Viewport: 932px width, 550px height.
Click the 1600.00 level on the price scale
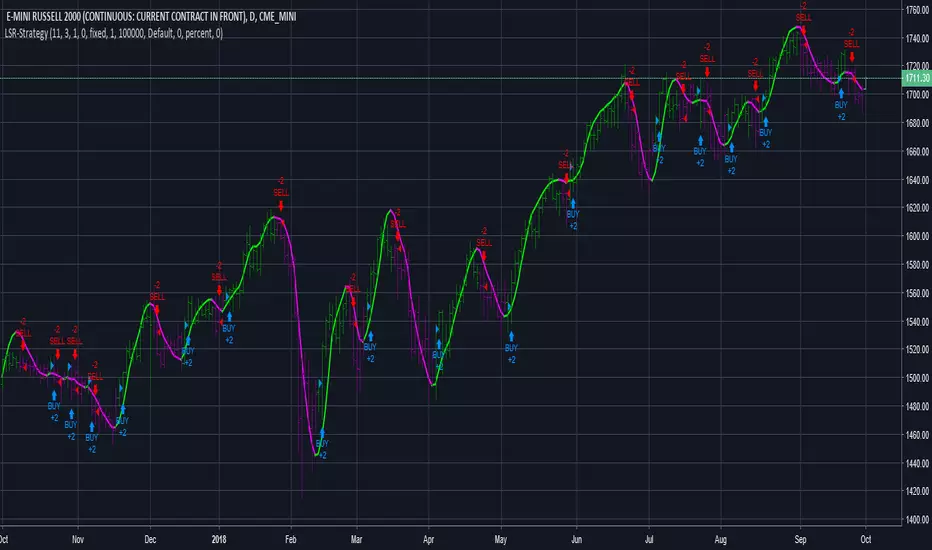[x=917, y=236]
